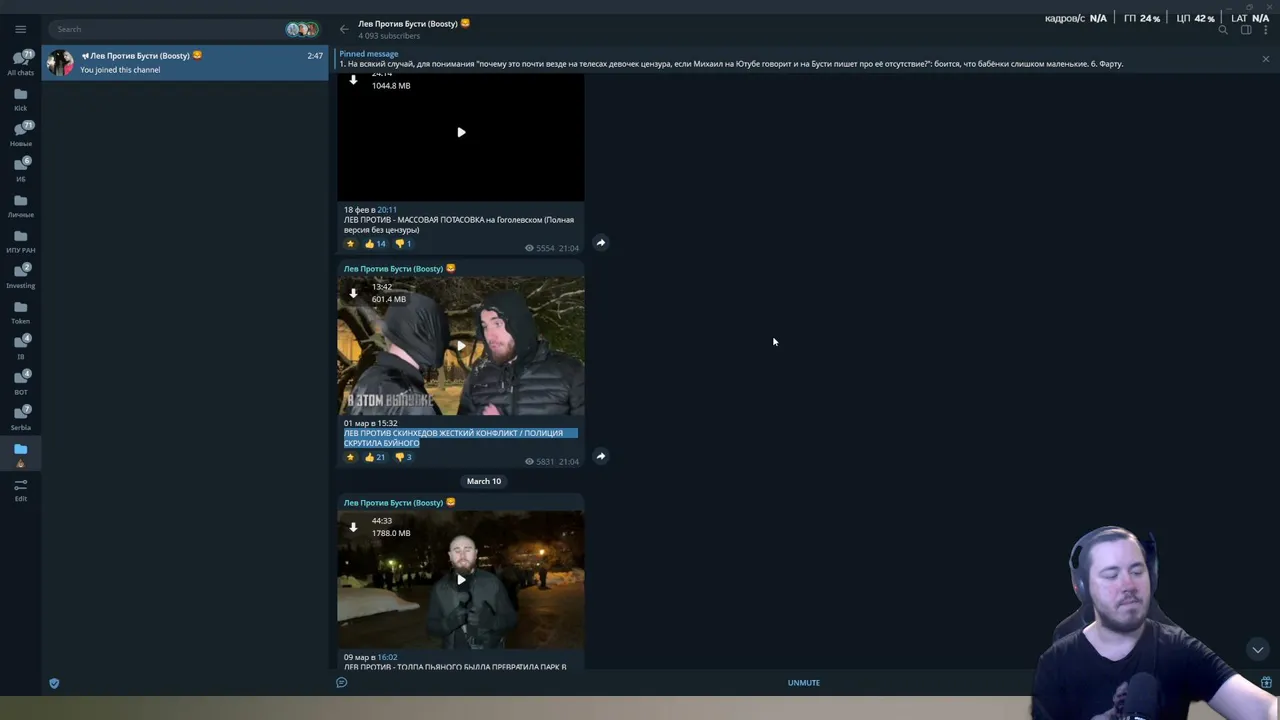The height and width of the screenshot is (720, 1280).
Task: Open the channel's three-dot menu
Action: (x=1265, y=30)
